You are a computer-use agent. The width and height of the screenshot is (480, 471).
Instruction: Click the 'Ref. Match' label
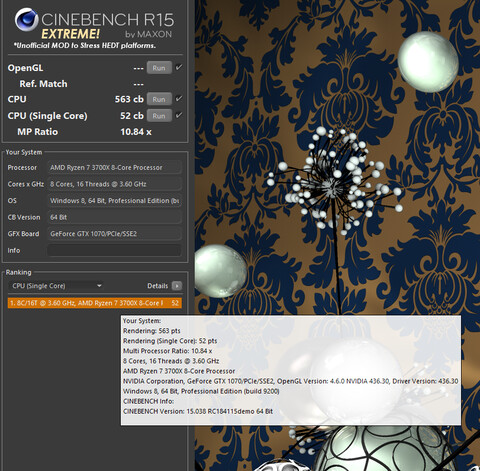[43, 84]
